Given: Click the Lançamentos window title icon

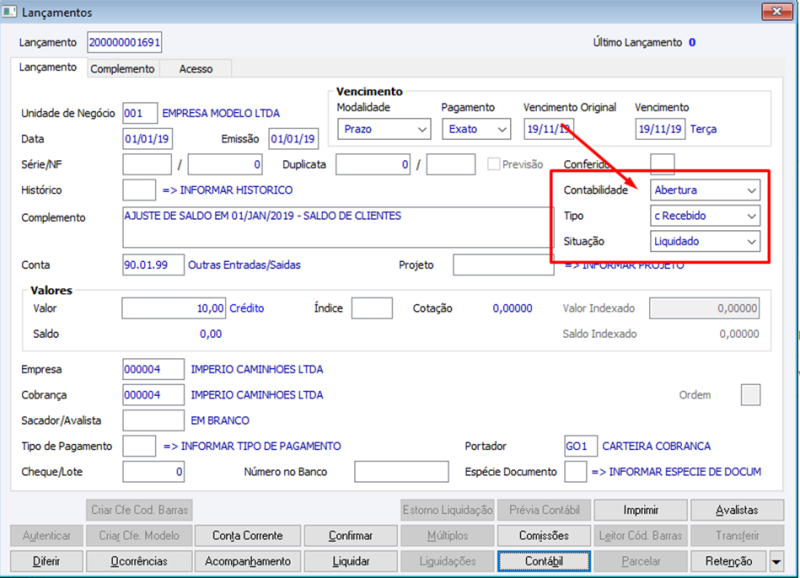Looking at the screenshot, I should pyautogui.click(x=9, y=11).
